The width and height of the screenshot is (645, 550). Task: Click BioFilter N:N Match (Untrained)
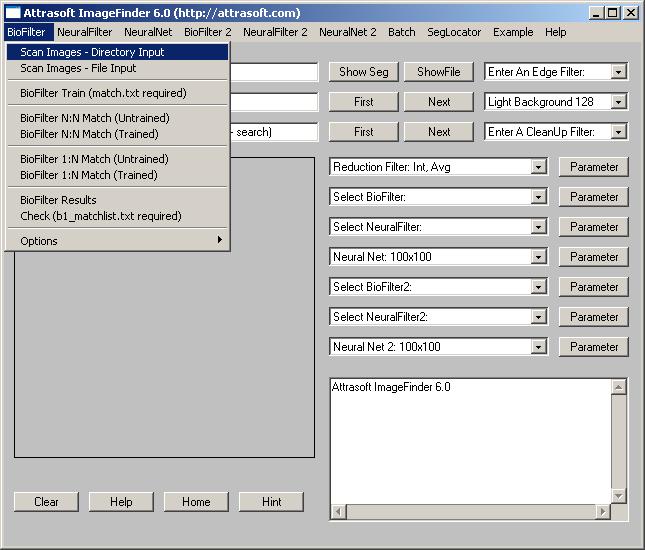coord(95,117)
